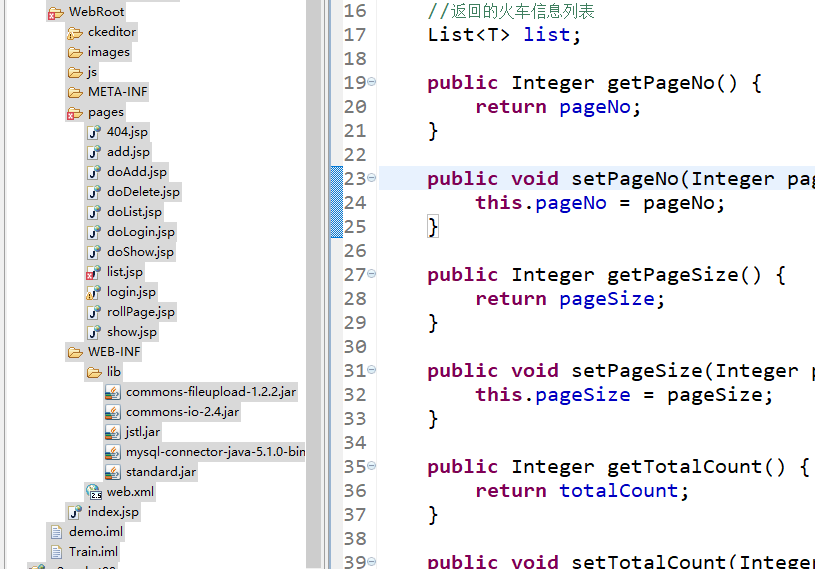Click line number 16 in gutter

pos(355,11)
